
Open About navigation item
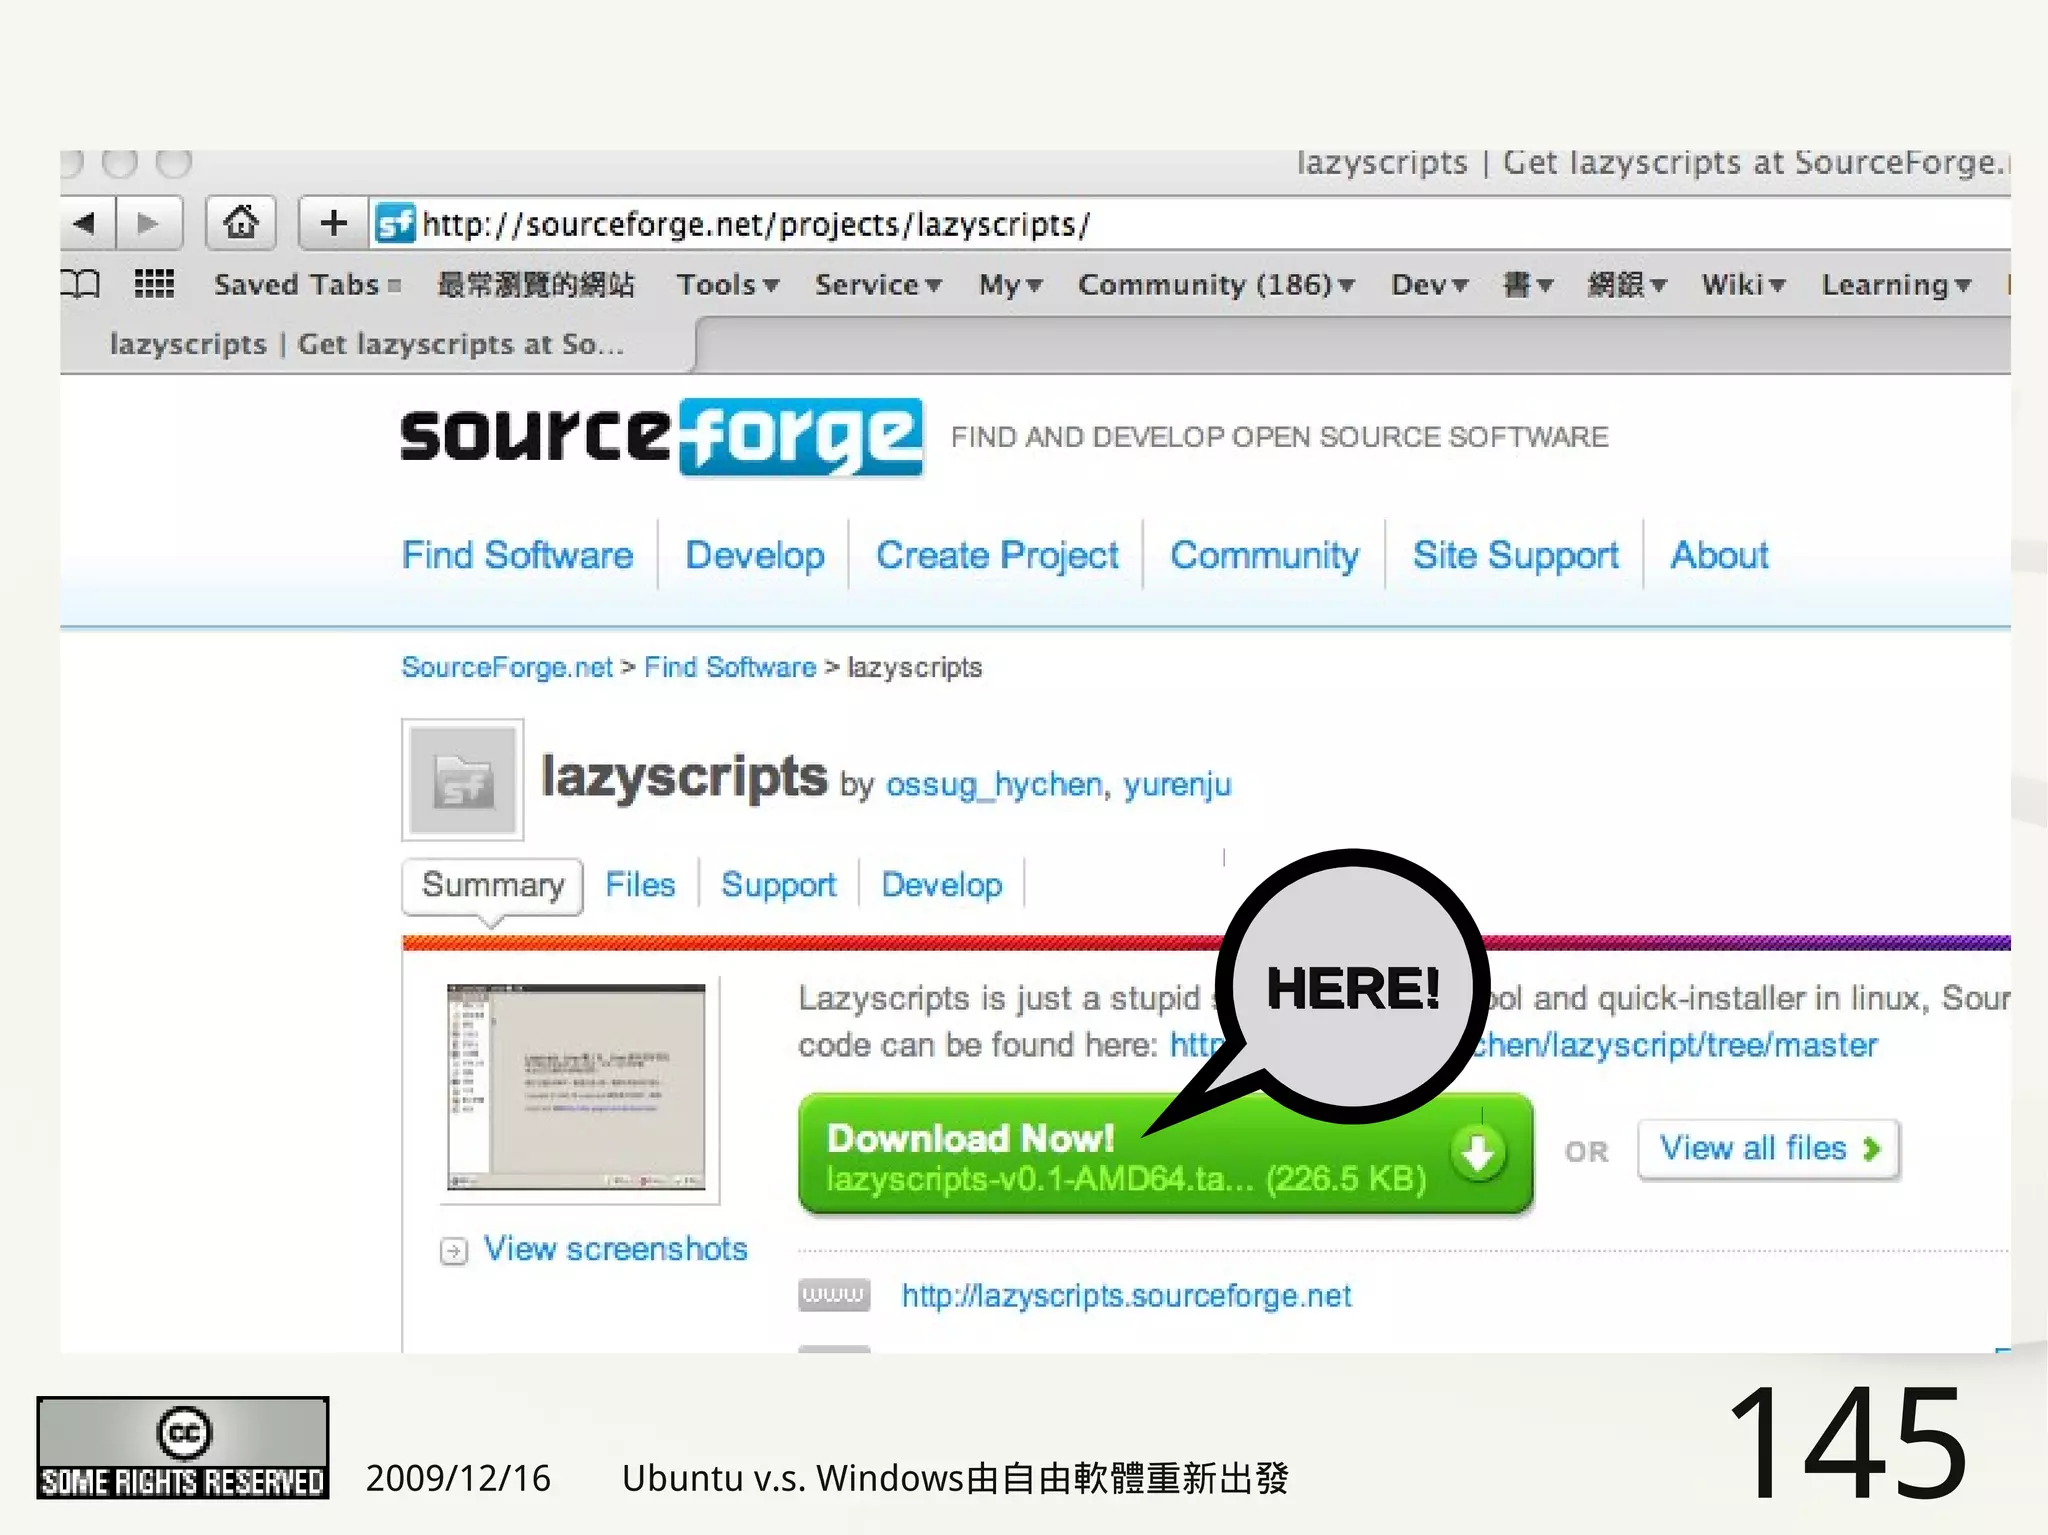1720,555
